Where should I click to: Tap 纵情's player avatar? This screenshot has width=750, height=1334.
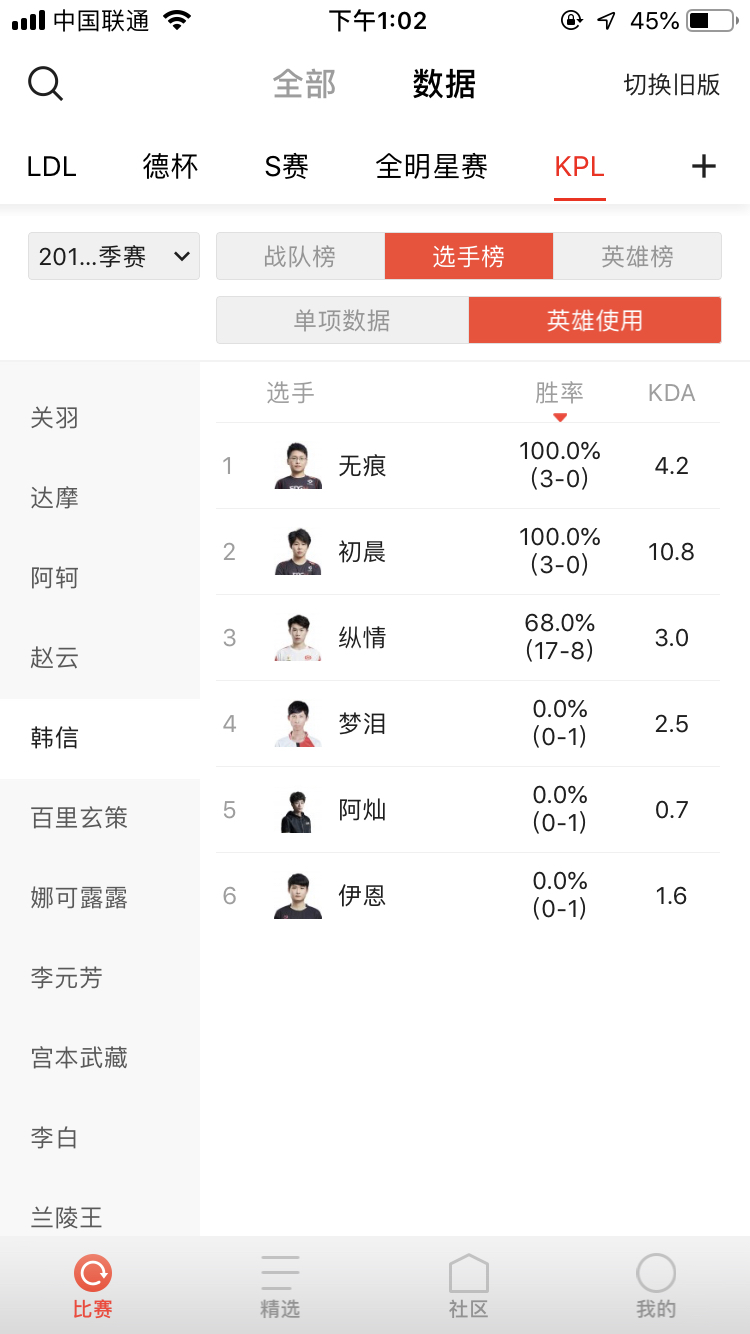pyautogui.click(x=298, y=638)
